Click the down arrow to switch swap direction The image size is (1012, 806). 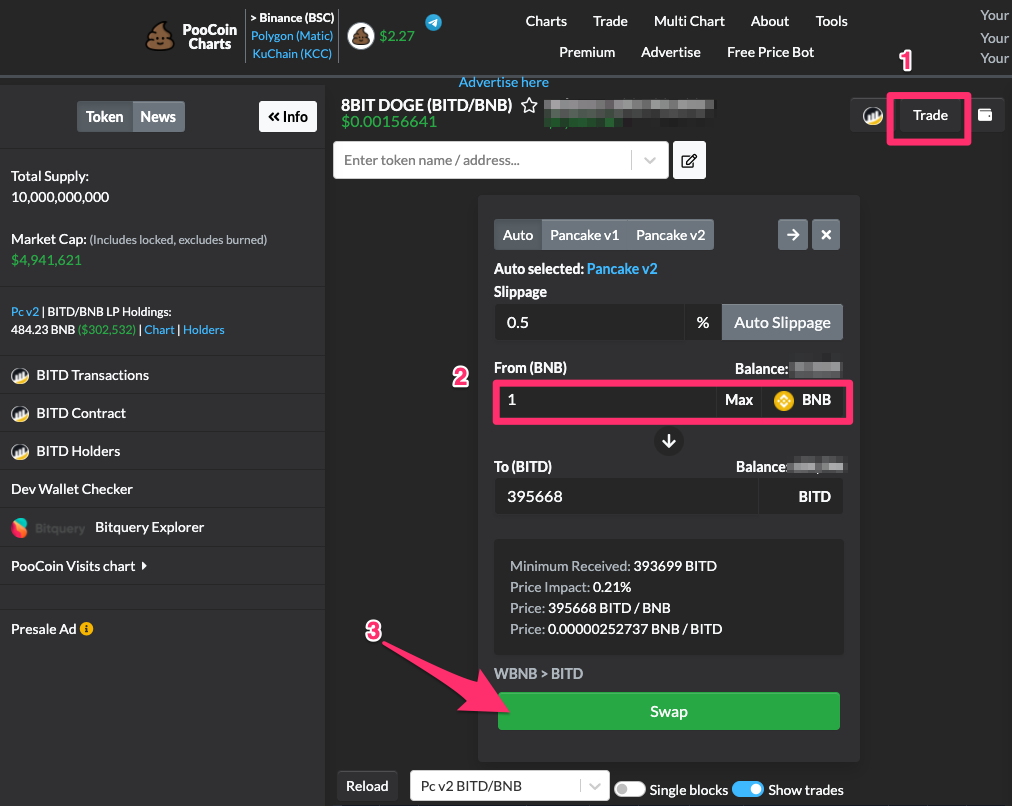point(669,441)
